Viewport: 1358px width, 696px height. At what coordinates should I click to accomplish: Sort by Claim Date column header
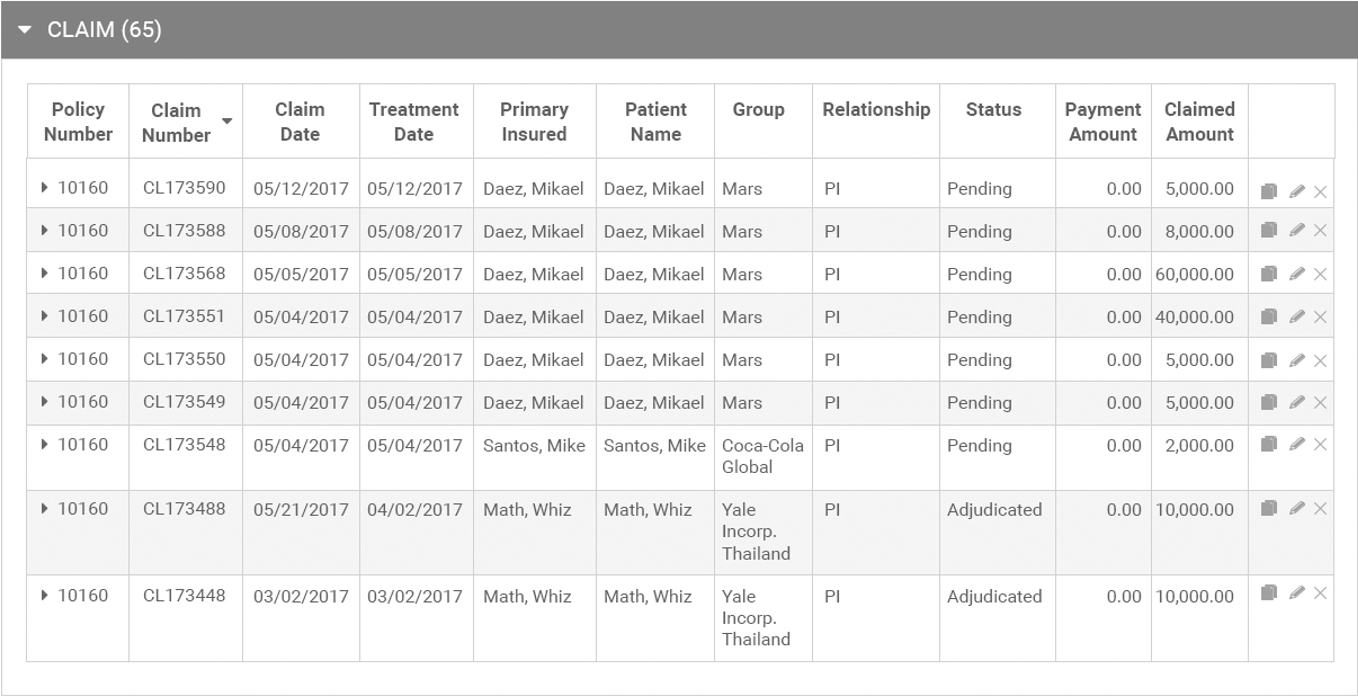point(300,121)
